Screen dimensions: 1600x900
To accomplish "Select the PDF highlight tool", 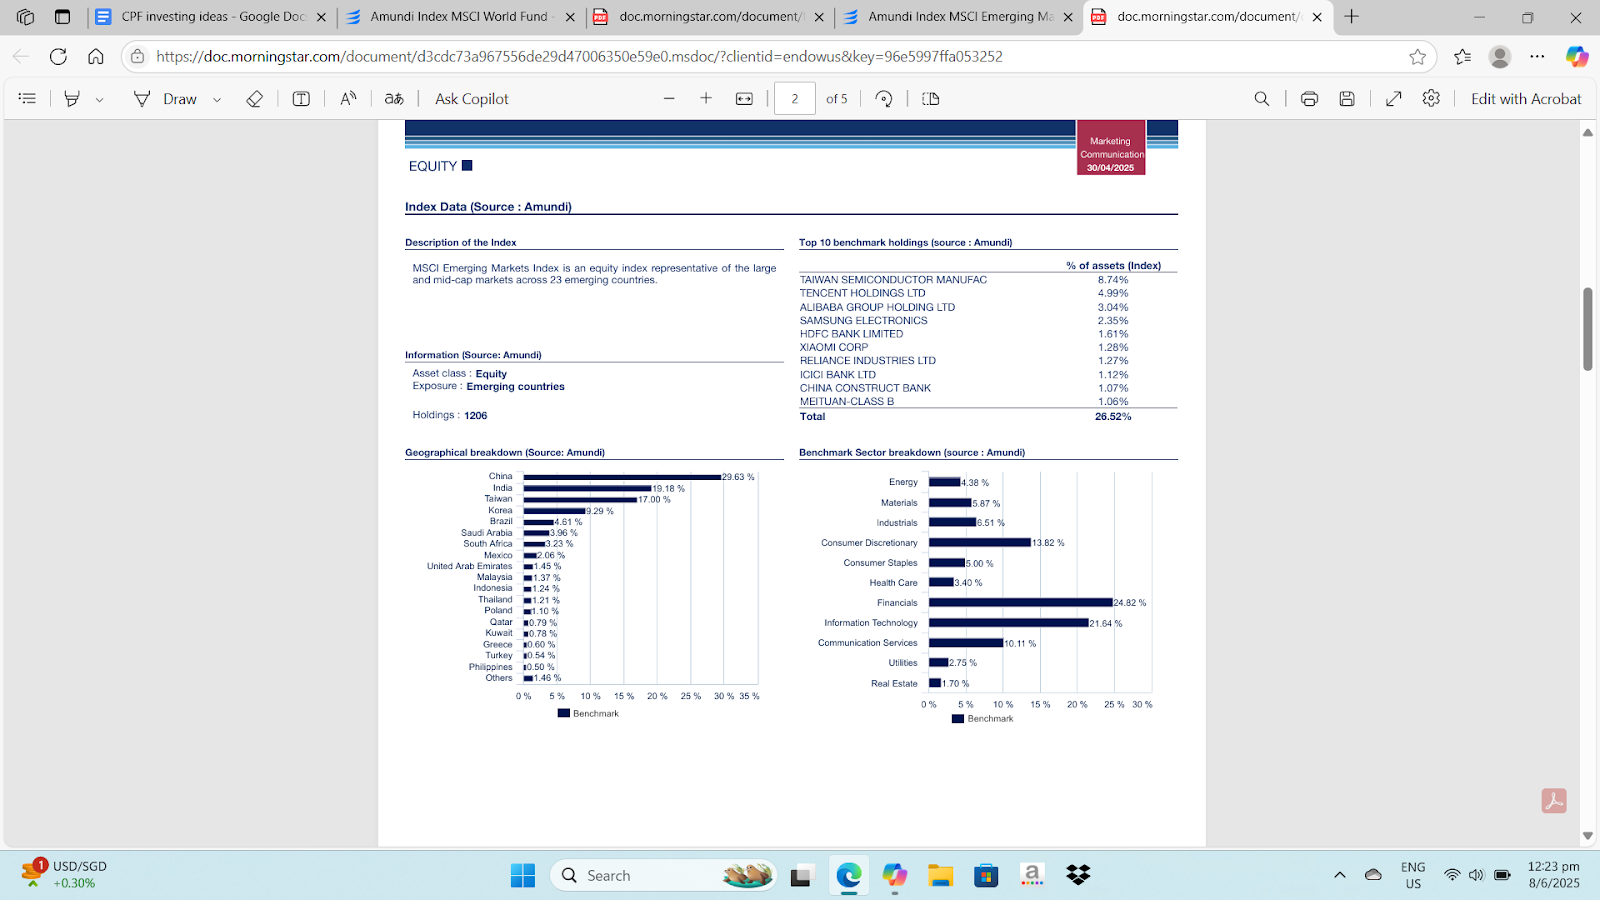I will click(x=72, y=99).
